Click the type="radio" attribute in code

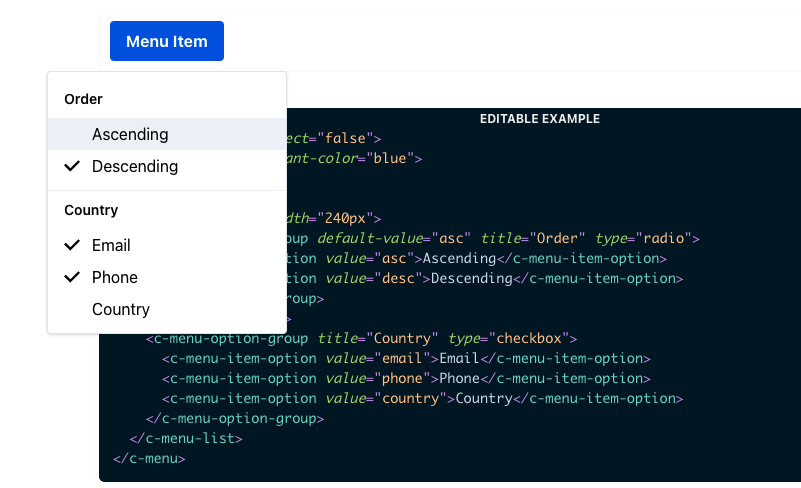(643, 238)
